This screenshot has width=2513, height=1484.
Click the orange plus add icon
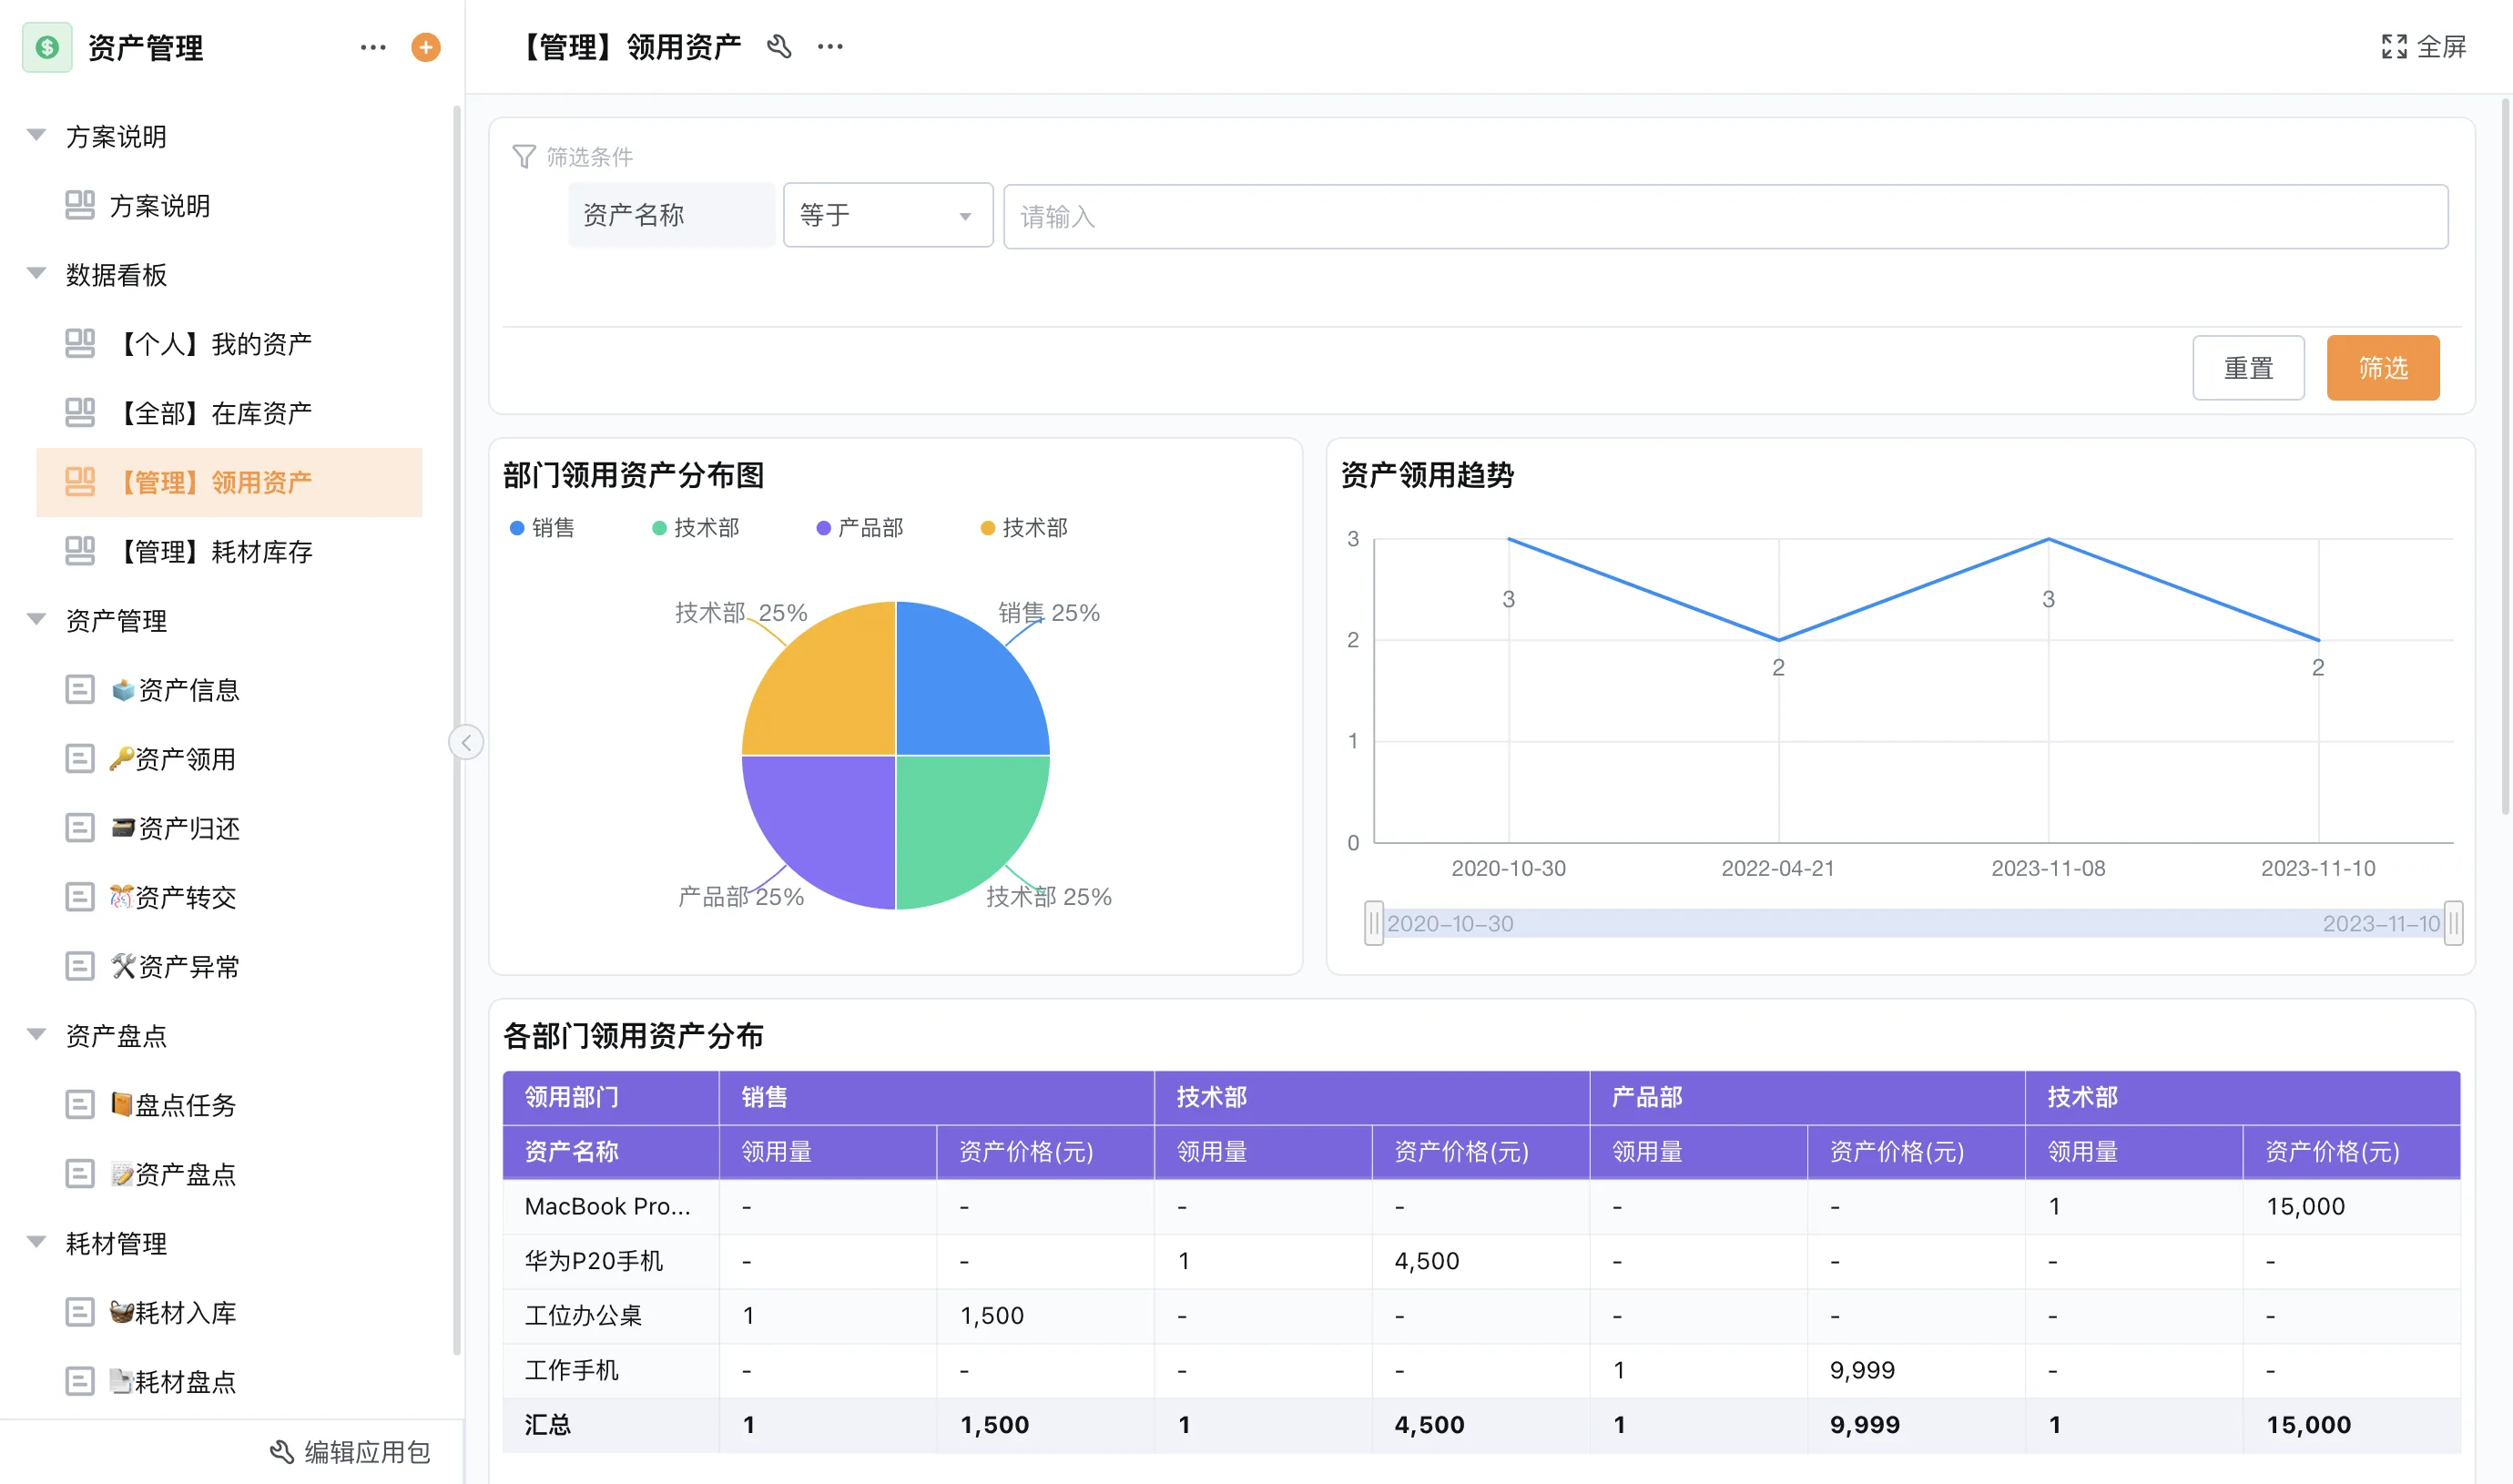pos(426,47)
